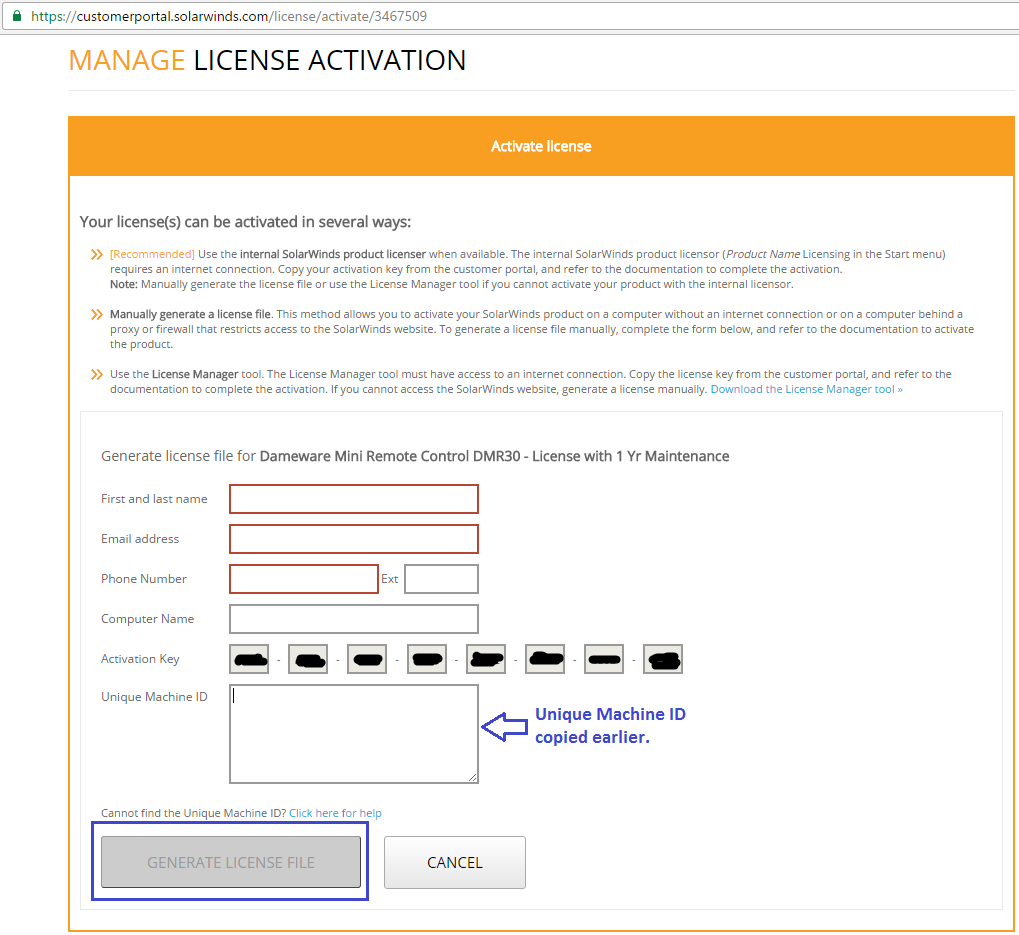This screenshot has width=1019, height=935.
Task: Click inside the First and last name field
Action: (353, 498)
